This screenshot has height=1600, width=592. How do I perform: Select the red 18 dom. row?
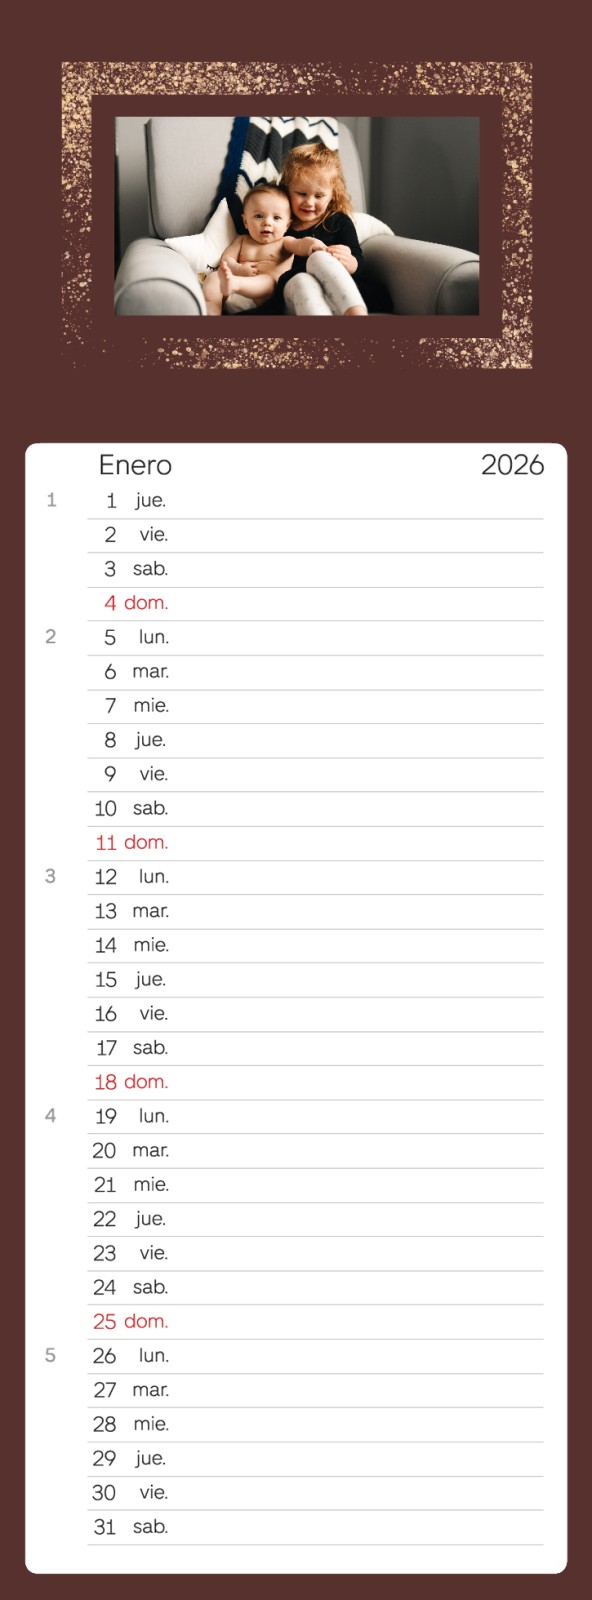[316, 1082]
